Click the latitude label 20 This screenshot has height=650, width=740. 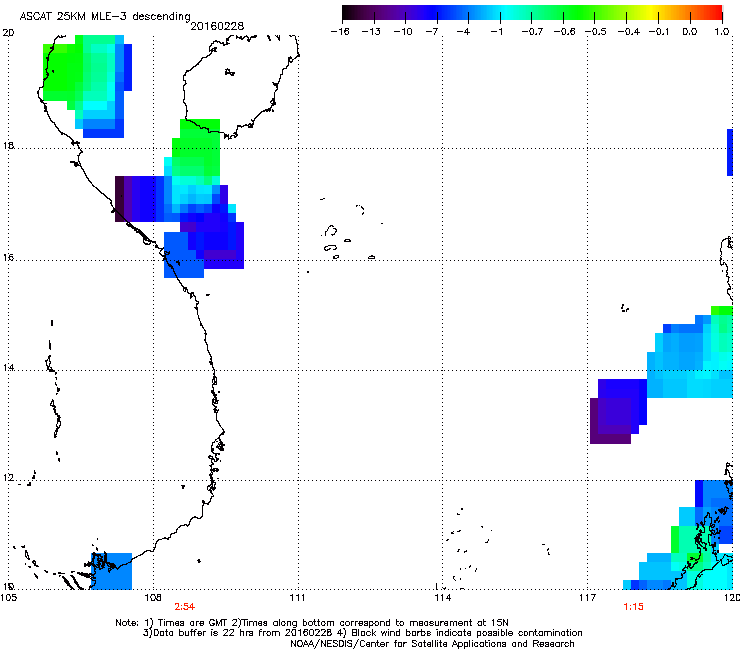click(8, 33)
